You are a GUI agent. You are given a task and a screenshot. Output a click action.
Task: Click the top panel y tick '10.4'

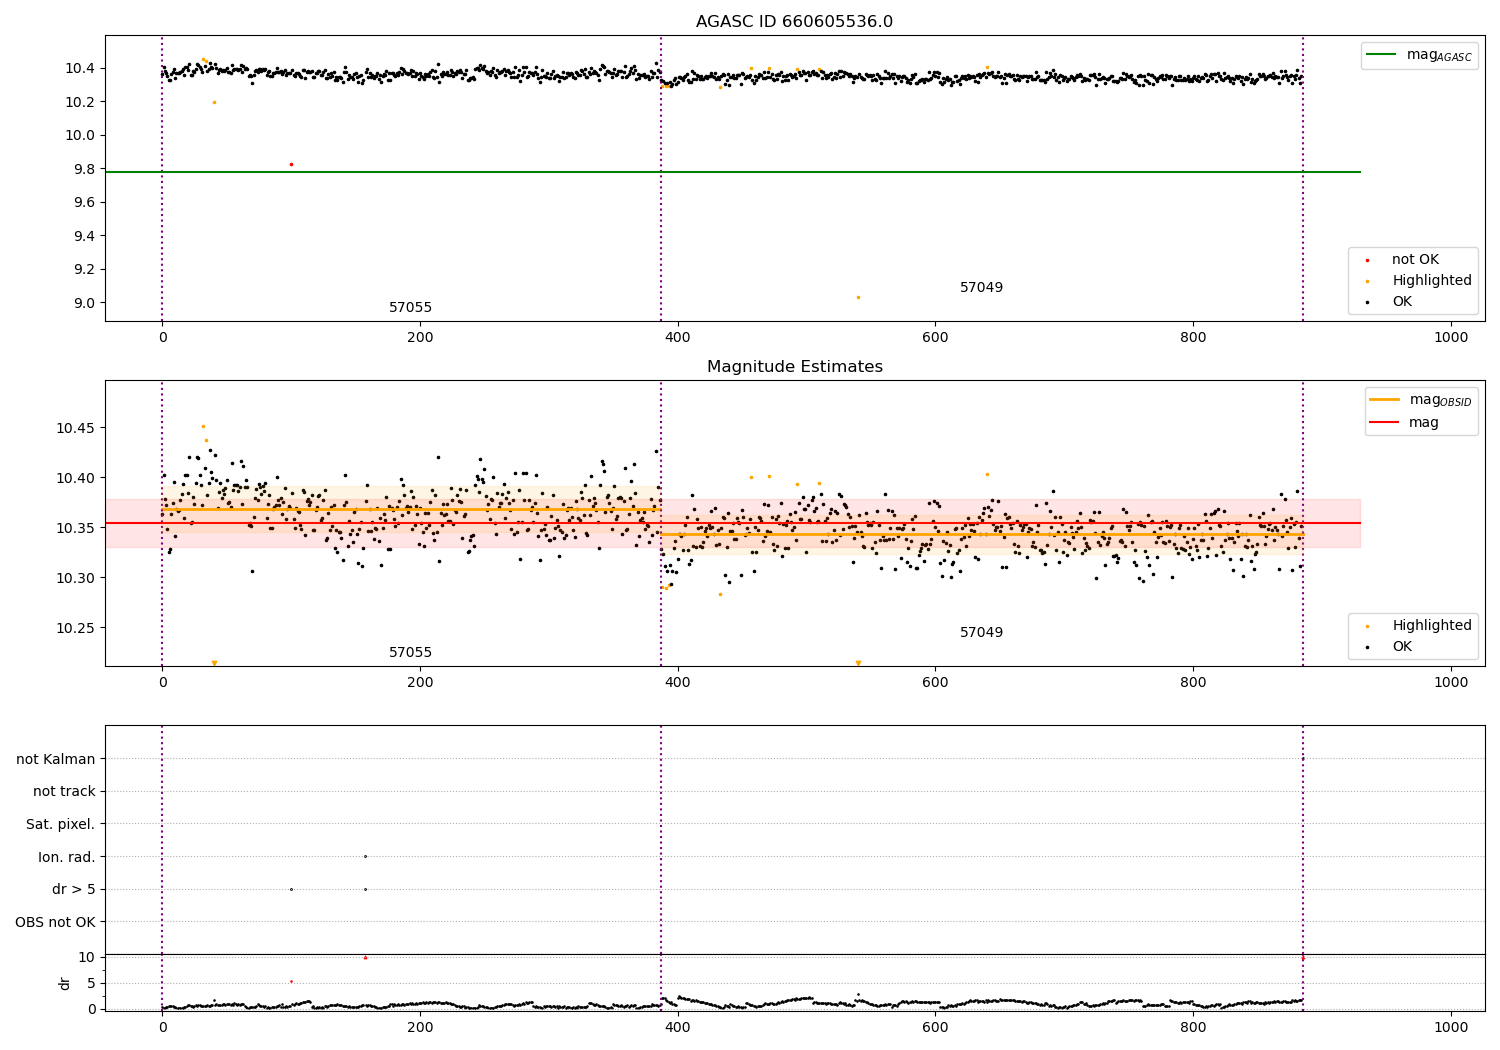pos(79,69)
